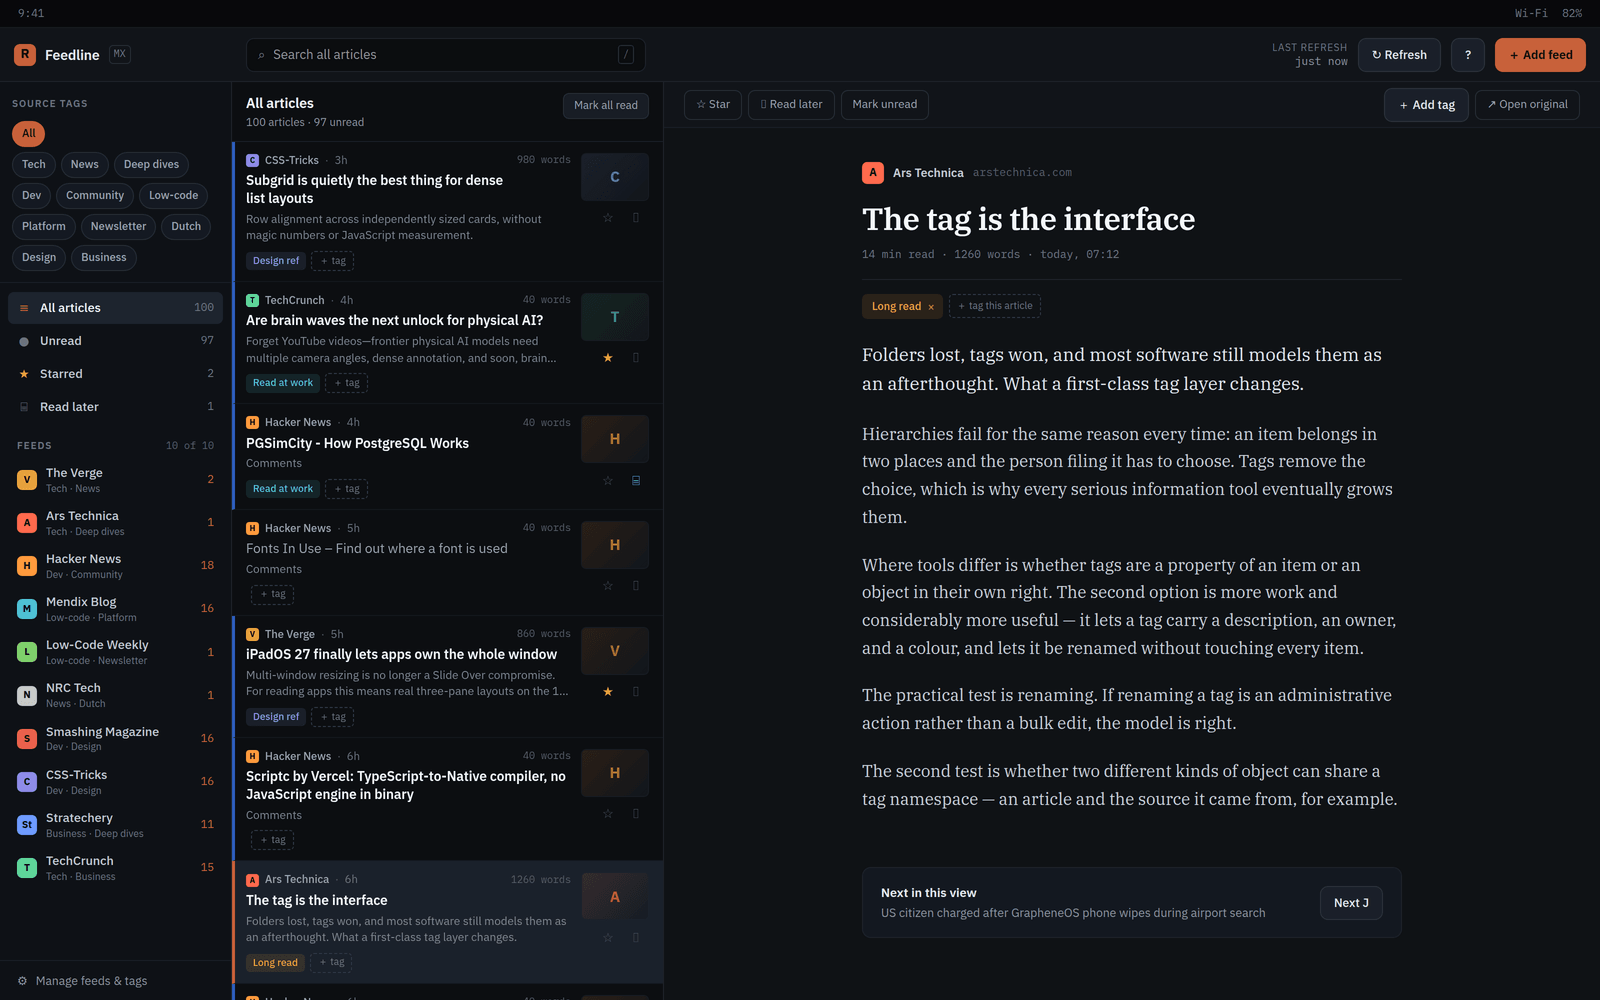Click the Star button in reader toolbar
The height and width of the screenshot is (1000, 1600).
(x=713, y=105)
